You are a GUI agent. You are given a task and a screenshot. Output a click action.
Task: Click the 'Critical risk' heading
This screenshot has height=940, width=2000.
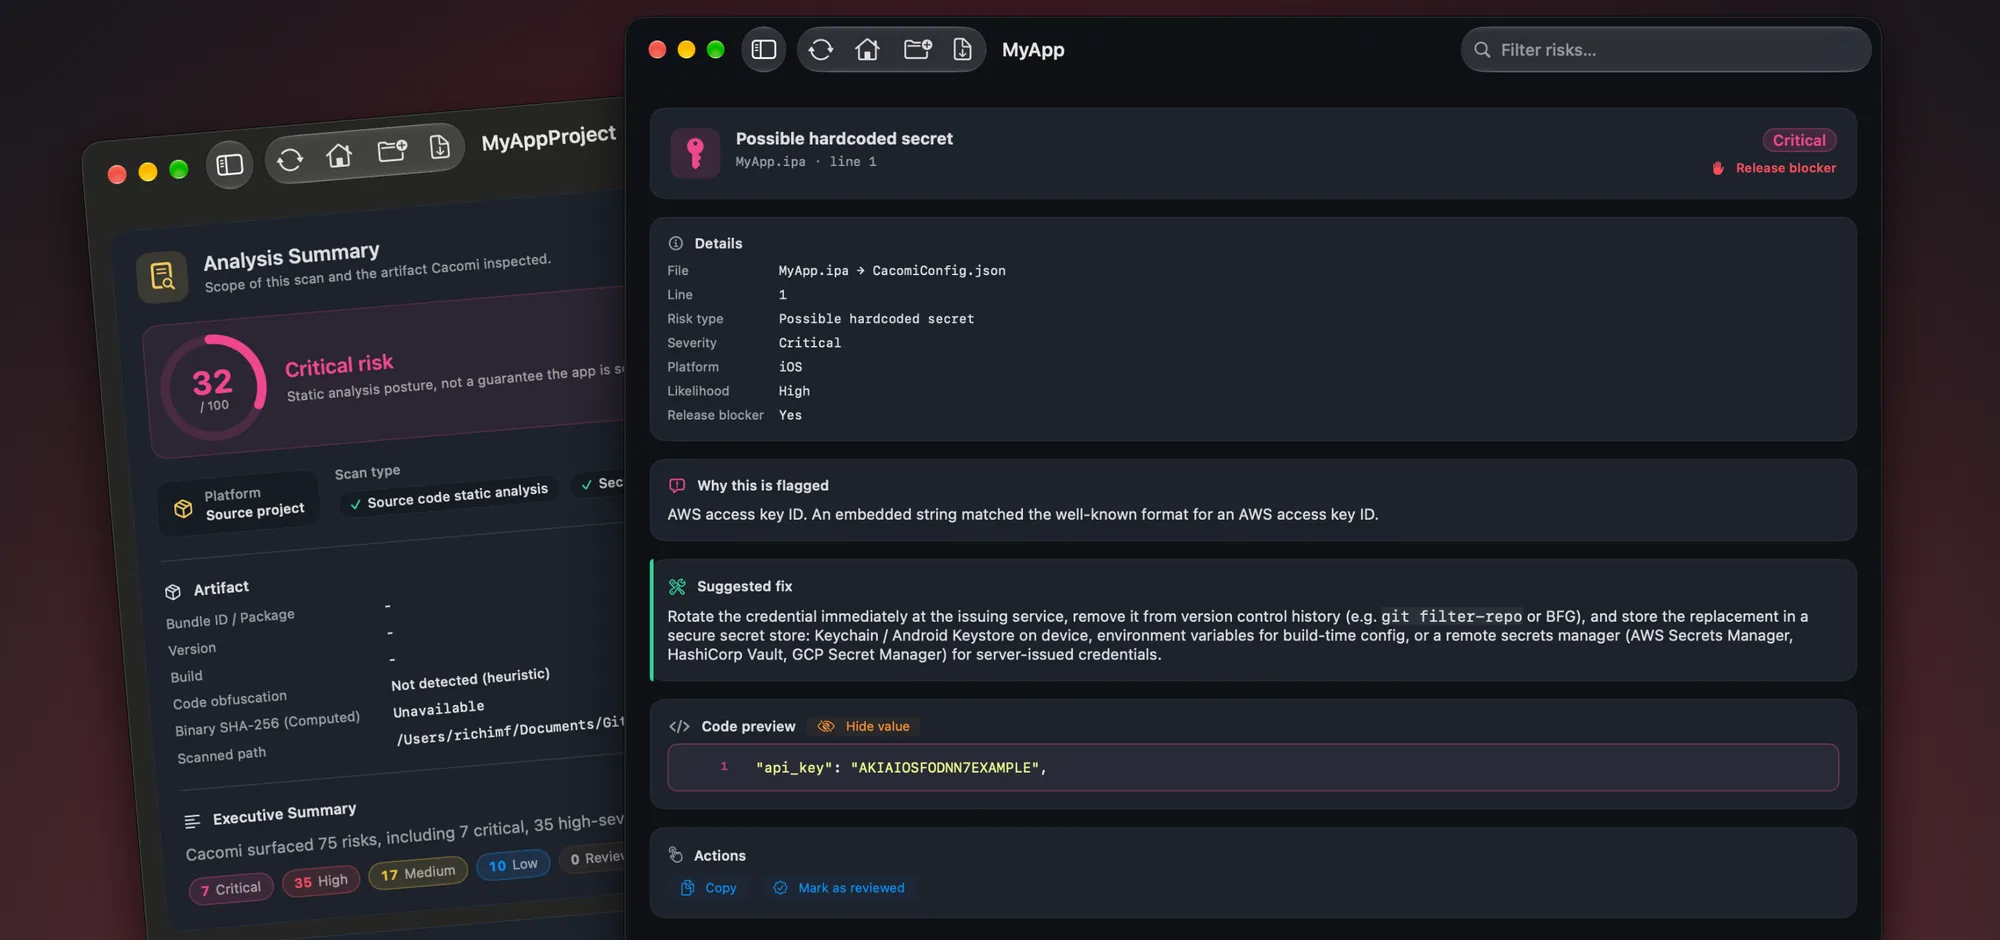pos(339,365)
